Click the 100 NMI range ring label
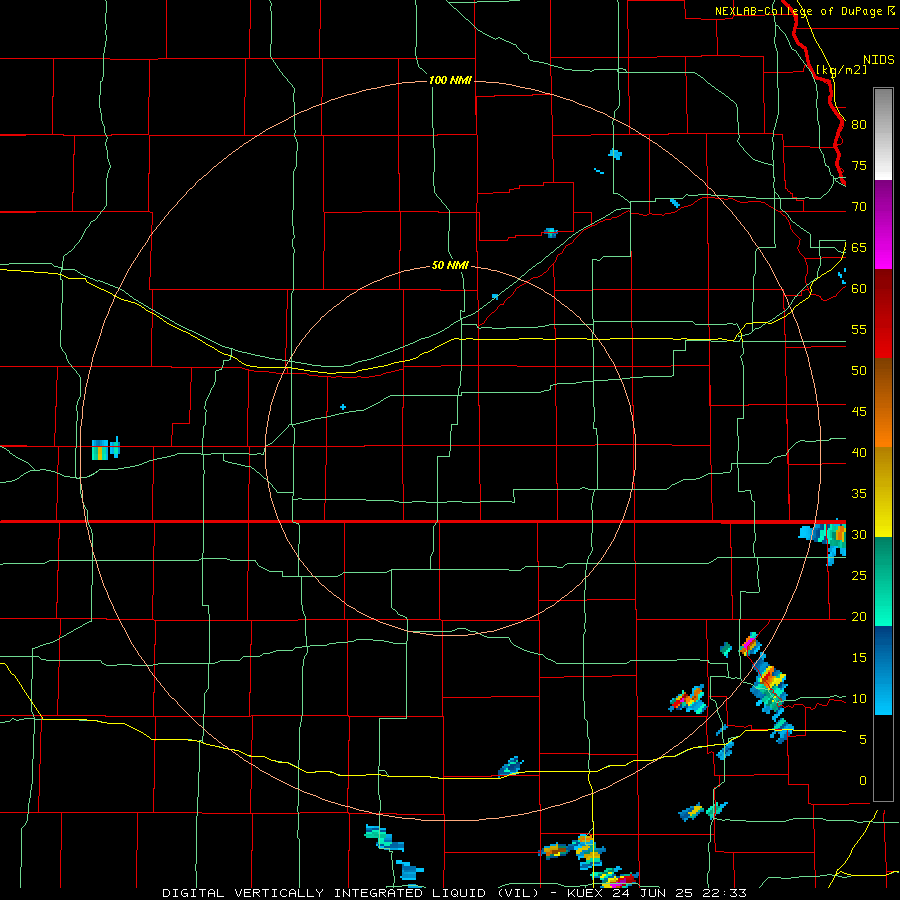900x900 pixels. [x=450, y=80]
